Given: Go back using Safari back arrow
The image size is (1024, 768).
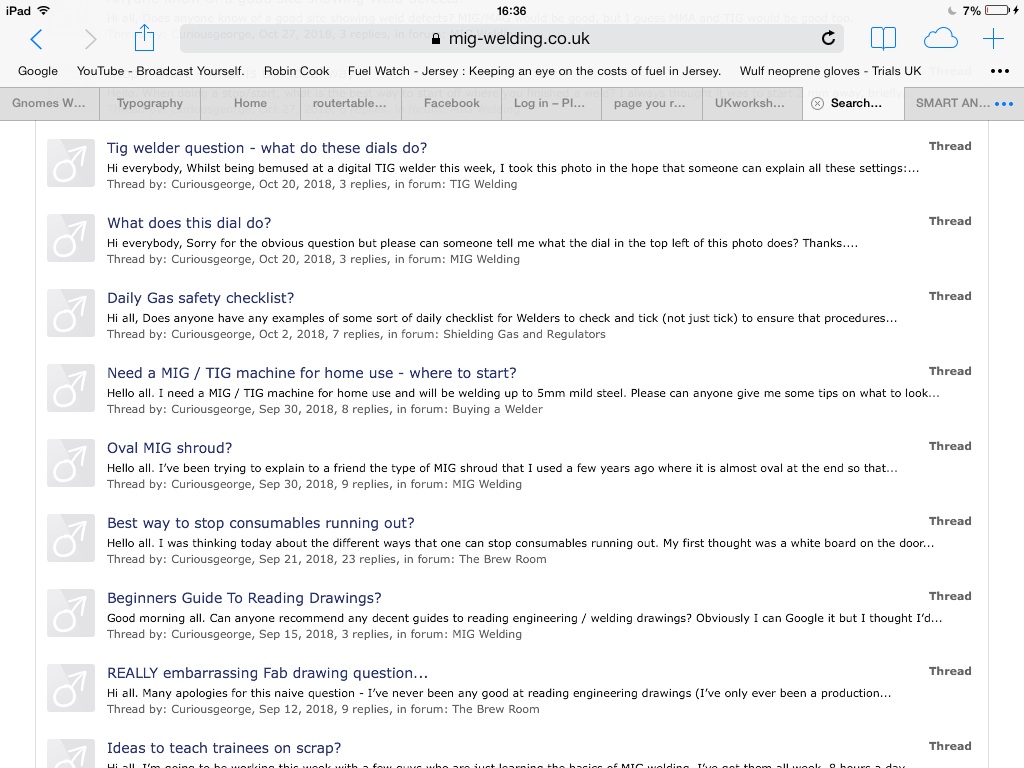Looking at the screenshot, I should [37, 39].
